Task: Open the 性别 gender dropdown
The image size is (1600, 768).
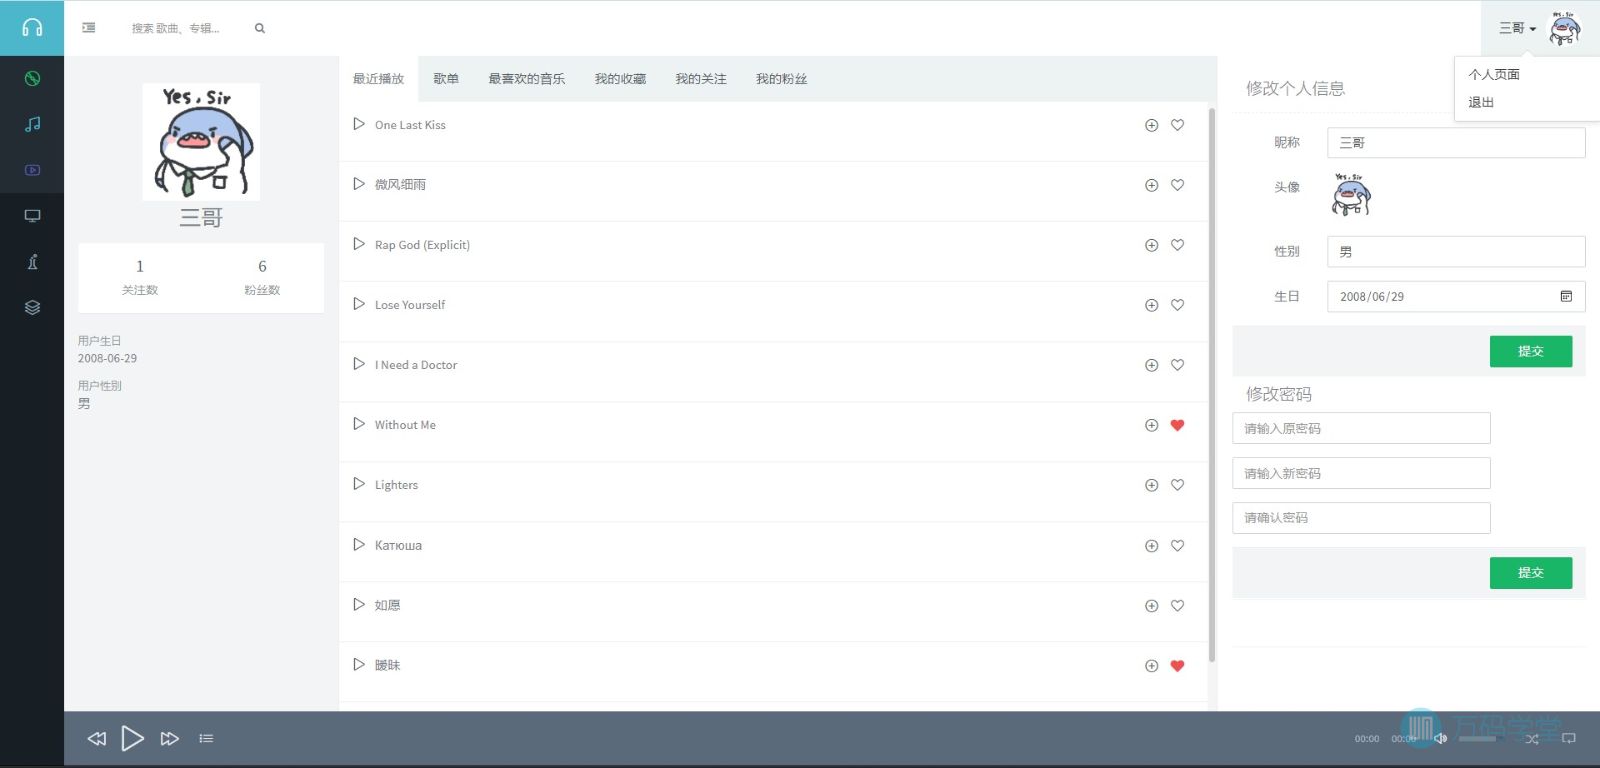Action: click(x=1456, y=252)
